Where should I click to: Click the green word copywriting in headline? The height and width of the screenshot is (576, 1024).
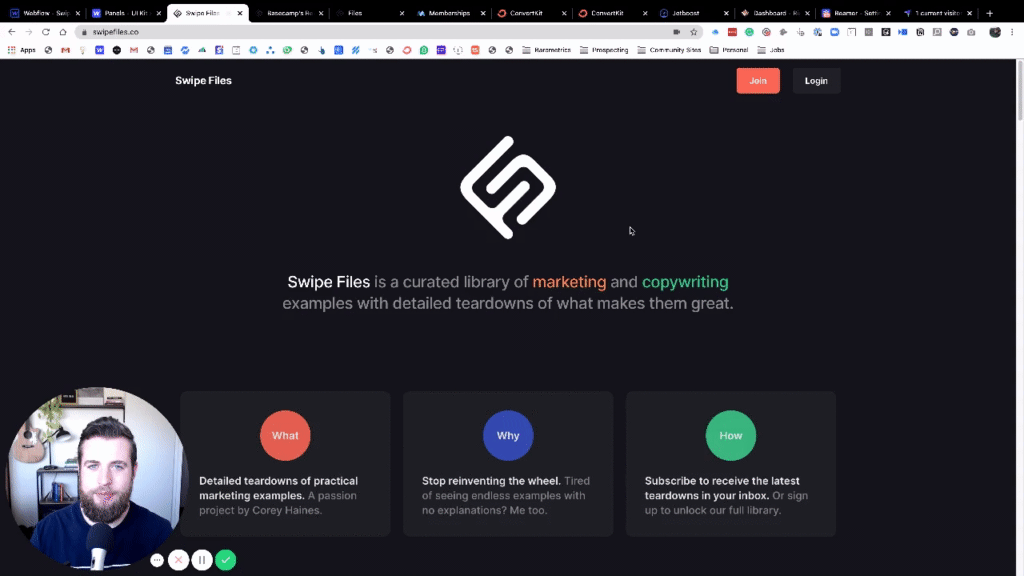tap(685, 282)
